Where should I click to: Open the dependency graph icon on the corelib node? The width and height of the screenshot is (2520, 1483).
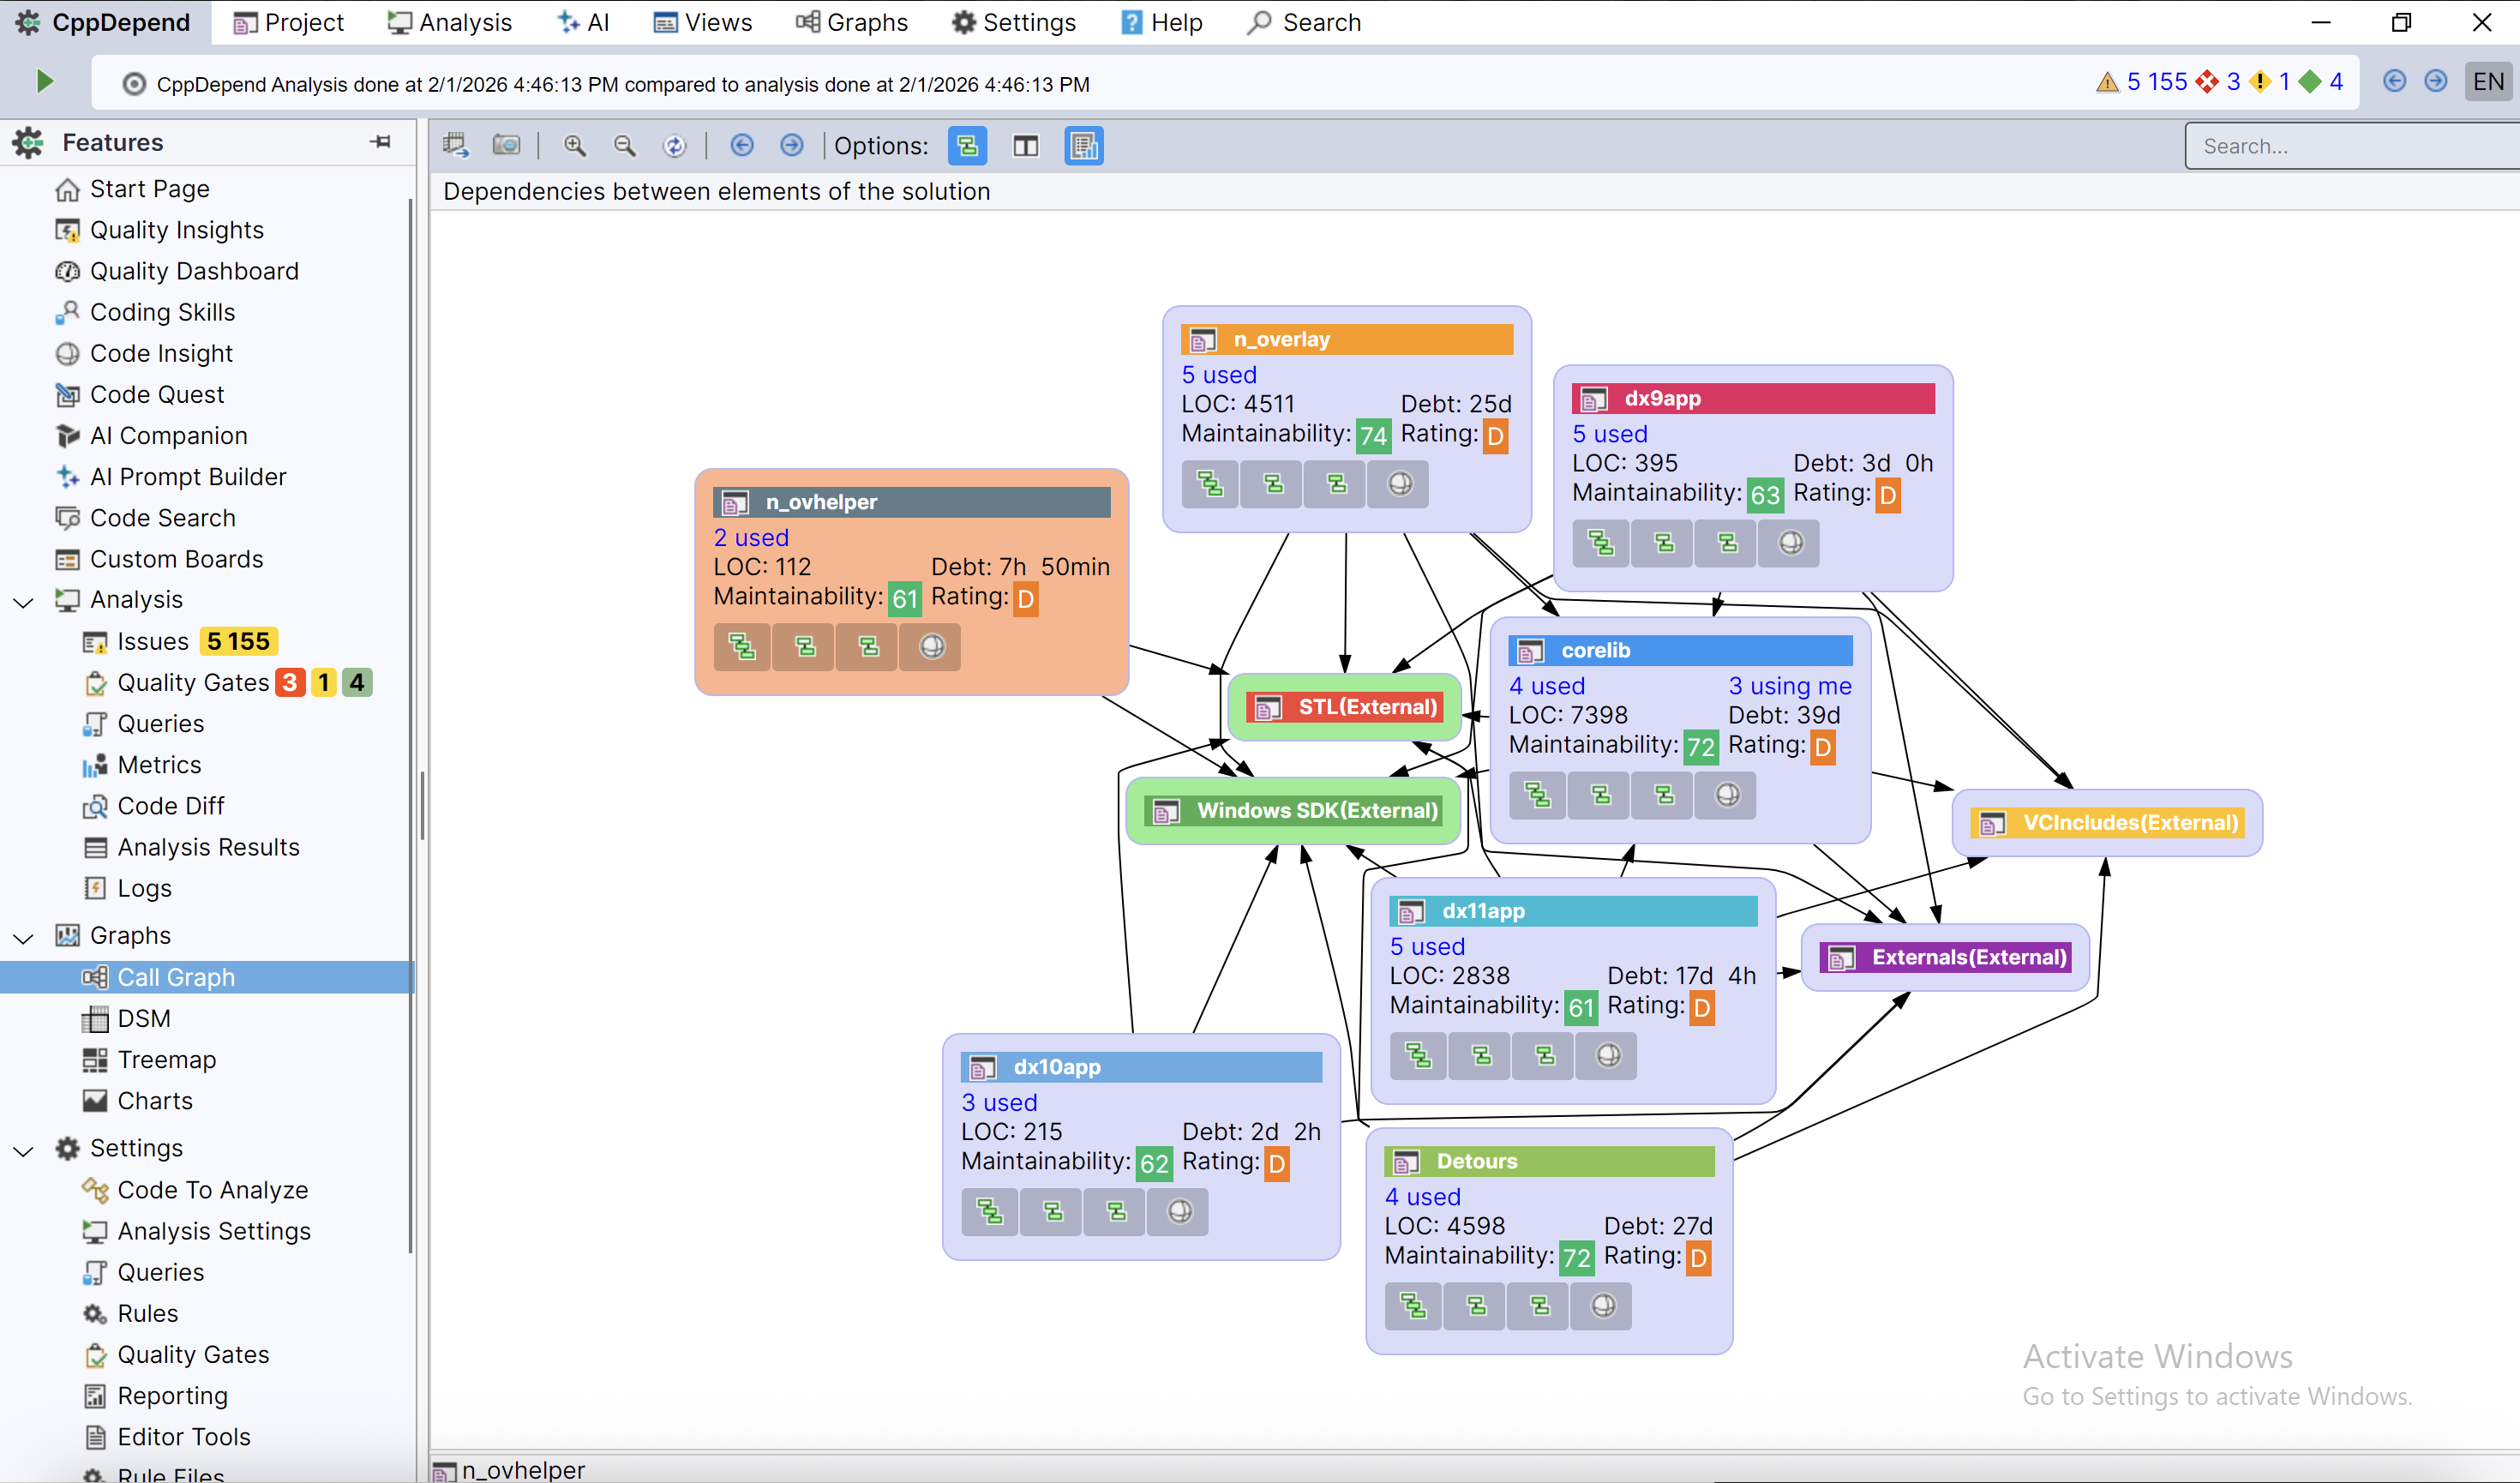1537,795
